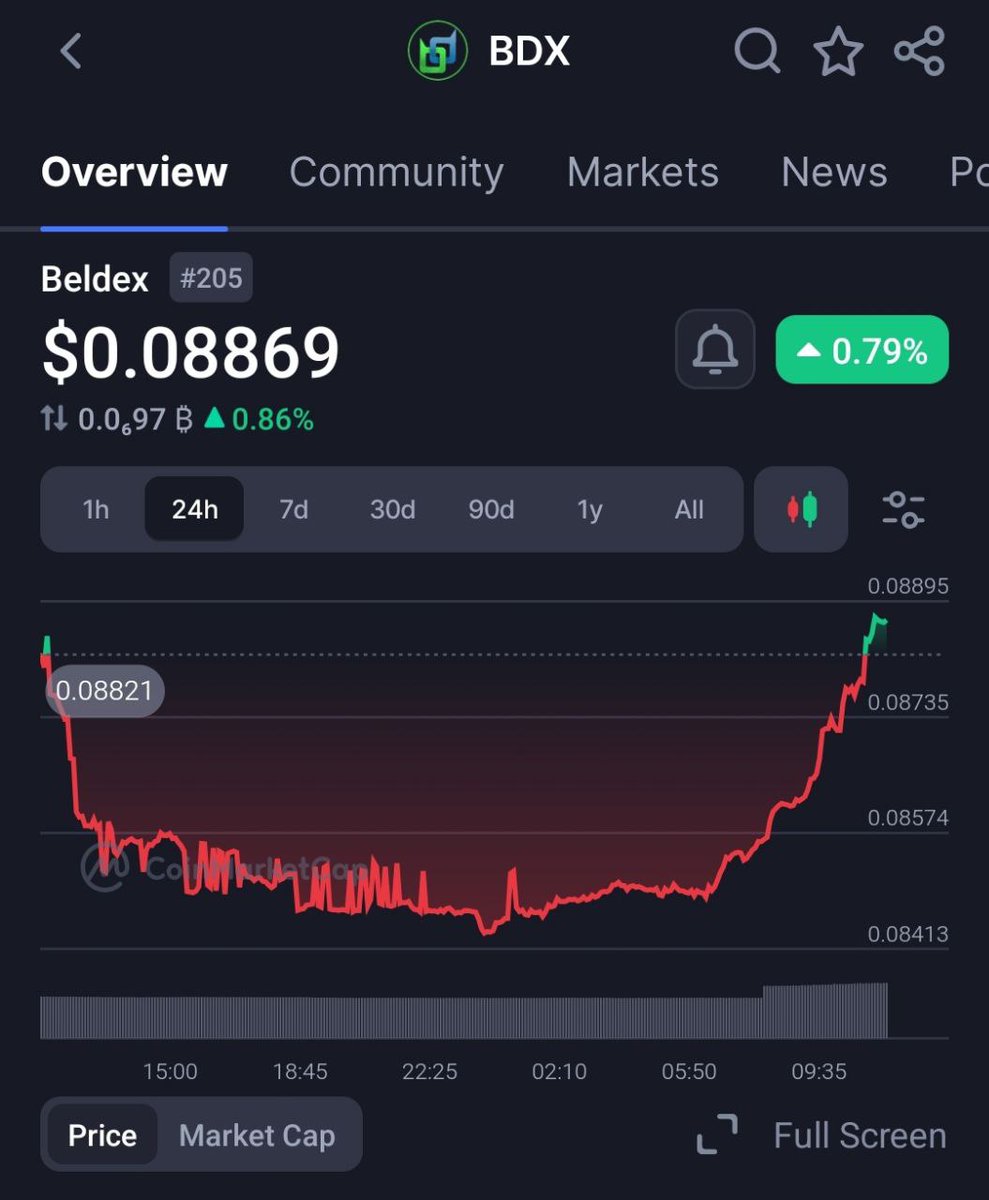
Task: Tap the #205 rank badge
Action: [x=211, y=278]
